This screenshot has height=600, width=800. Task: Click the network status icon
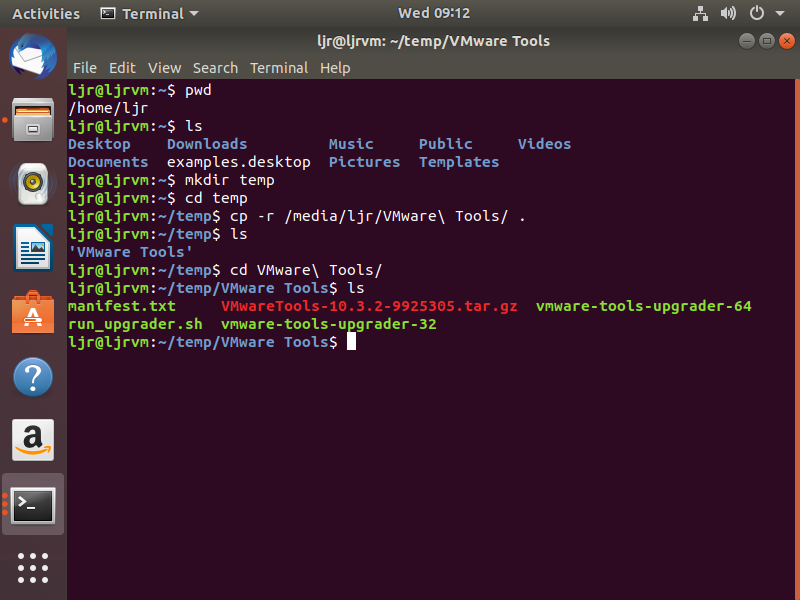pyautogui.click(x=701, y=13)
